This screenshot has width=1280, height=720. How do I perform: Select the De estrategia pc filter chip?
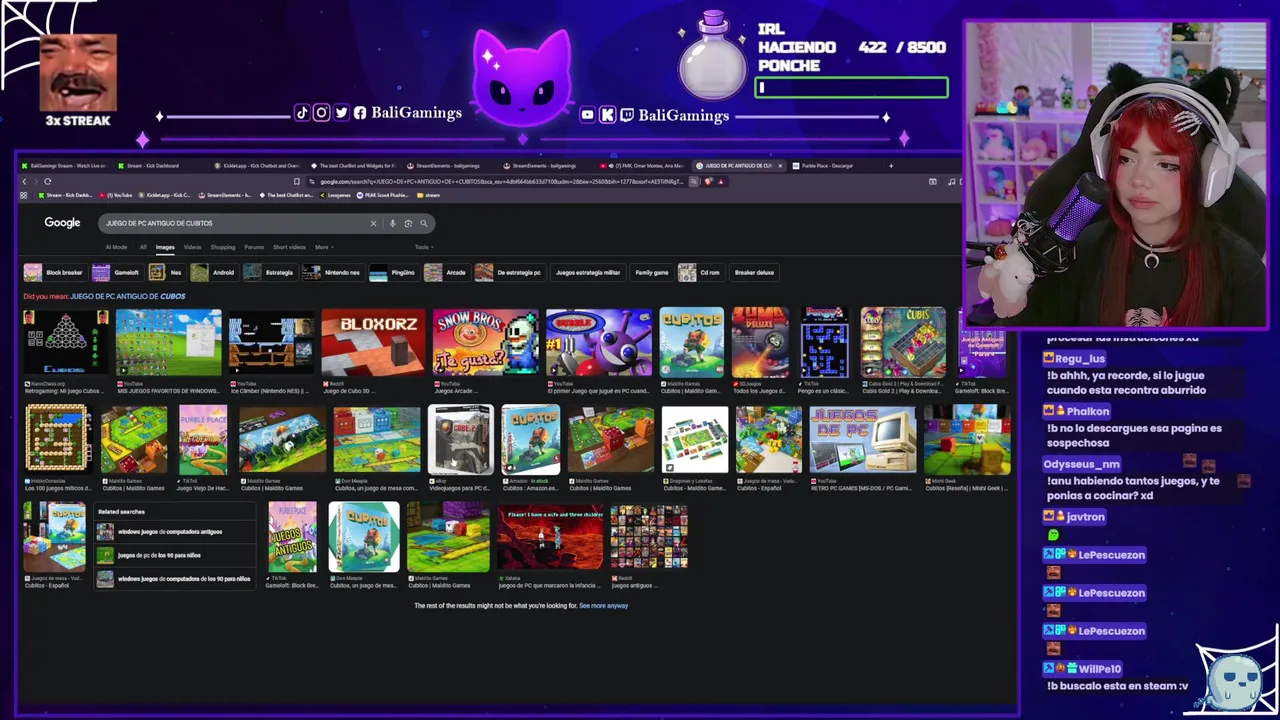tap(509, 272)
